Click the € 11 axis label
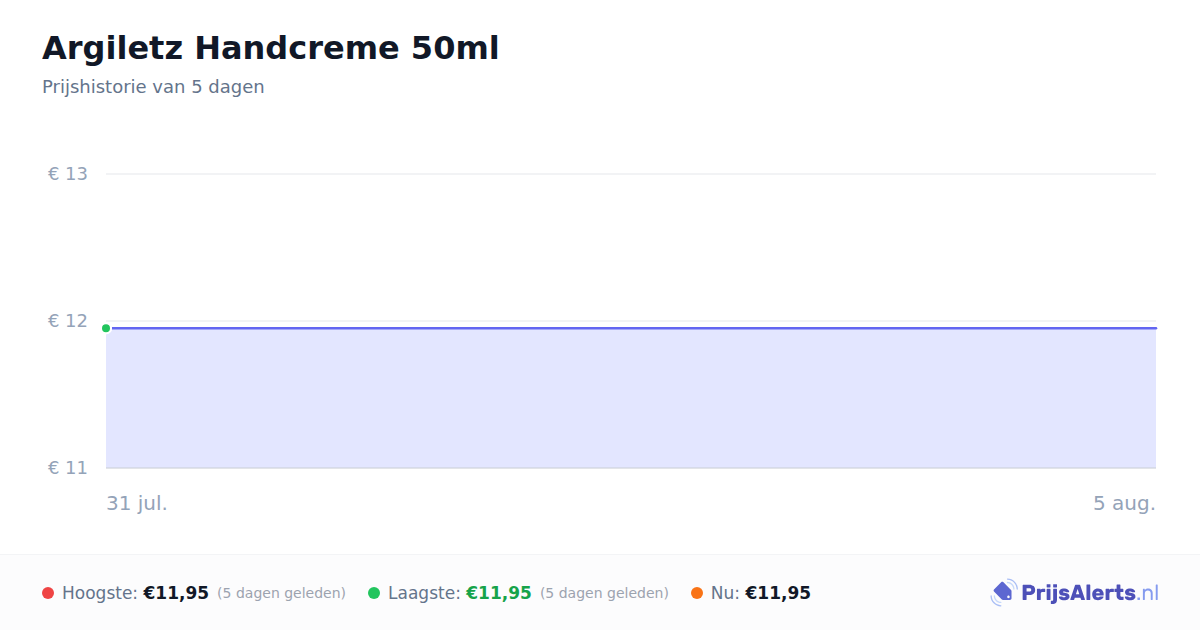The width and height of the screenshot is (1200, 630). [x=68, y=468]
